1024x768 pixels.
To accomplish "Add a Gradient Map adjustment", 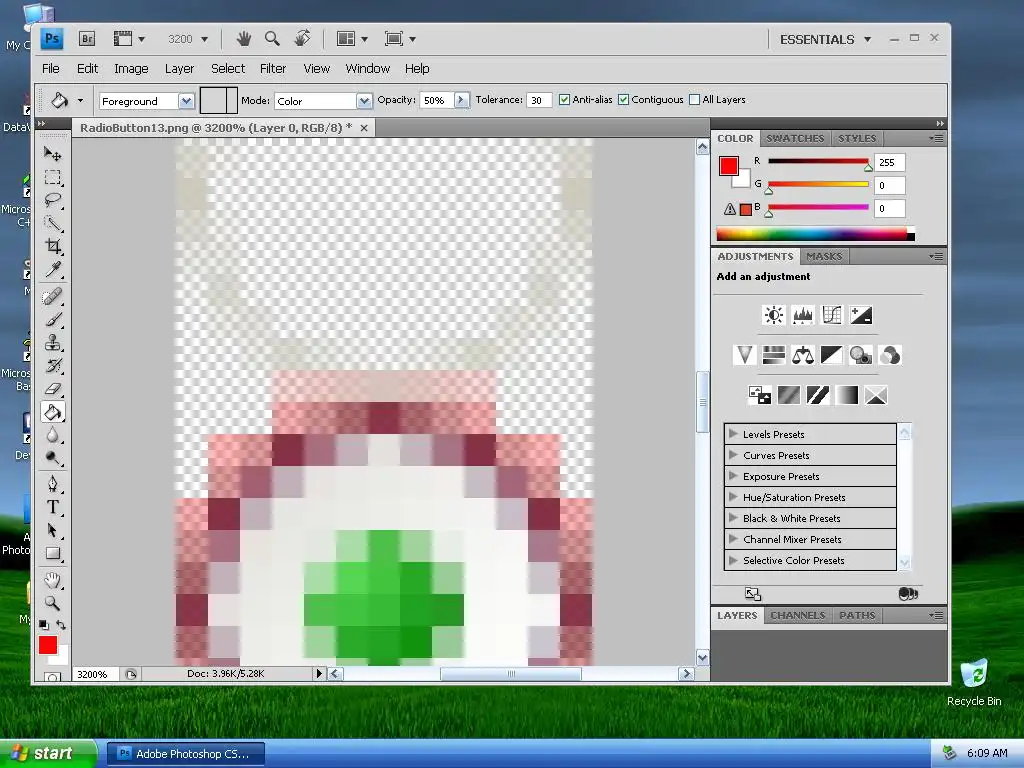I will [x=846, y=395].
